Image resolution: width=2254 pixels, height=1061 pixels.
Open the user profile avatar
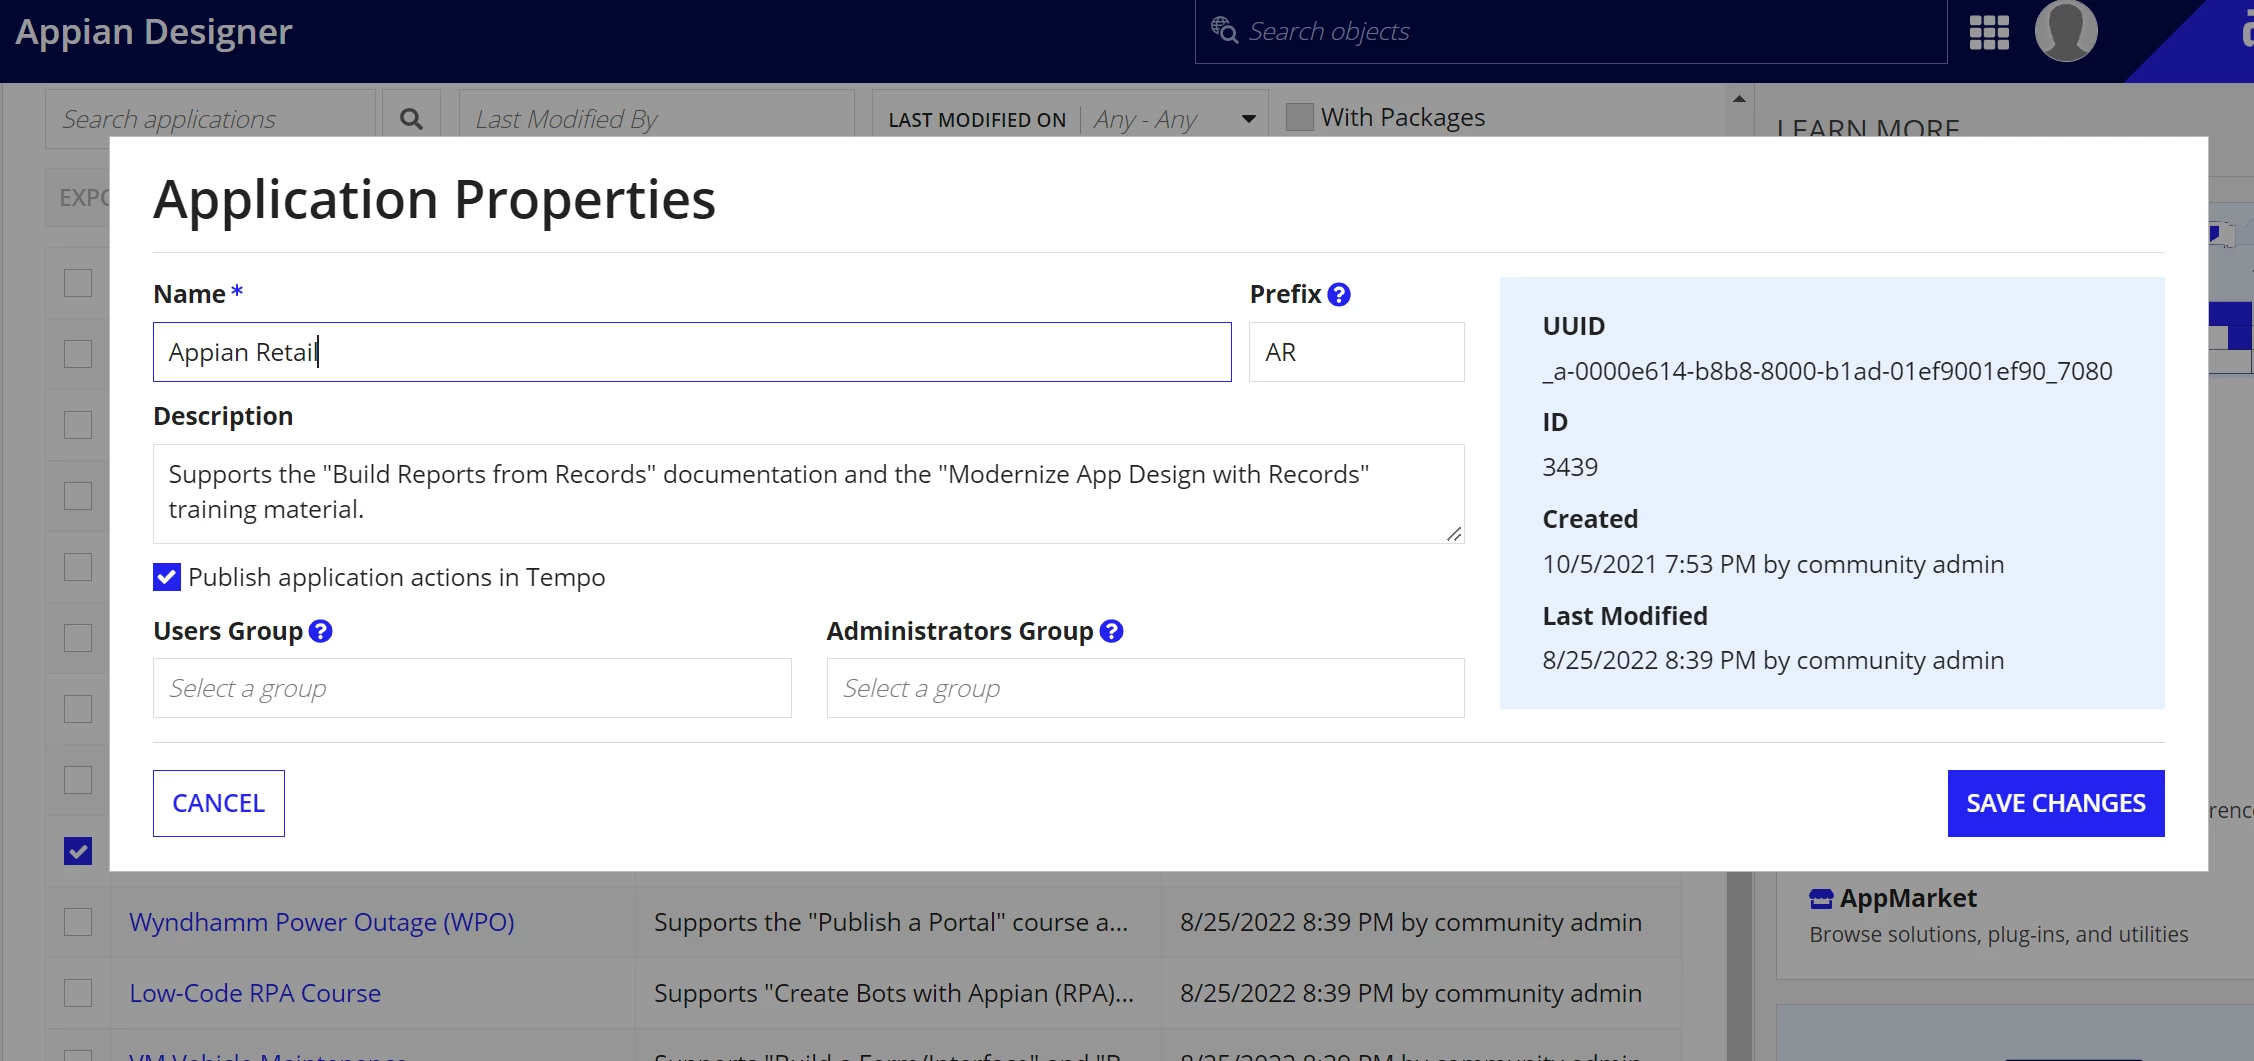click(x=2066, y=31)
